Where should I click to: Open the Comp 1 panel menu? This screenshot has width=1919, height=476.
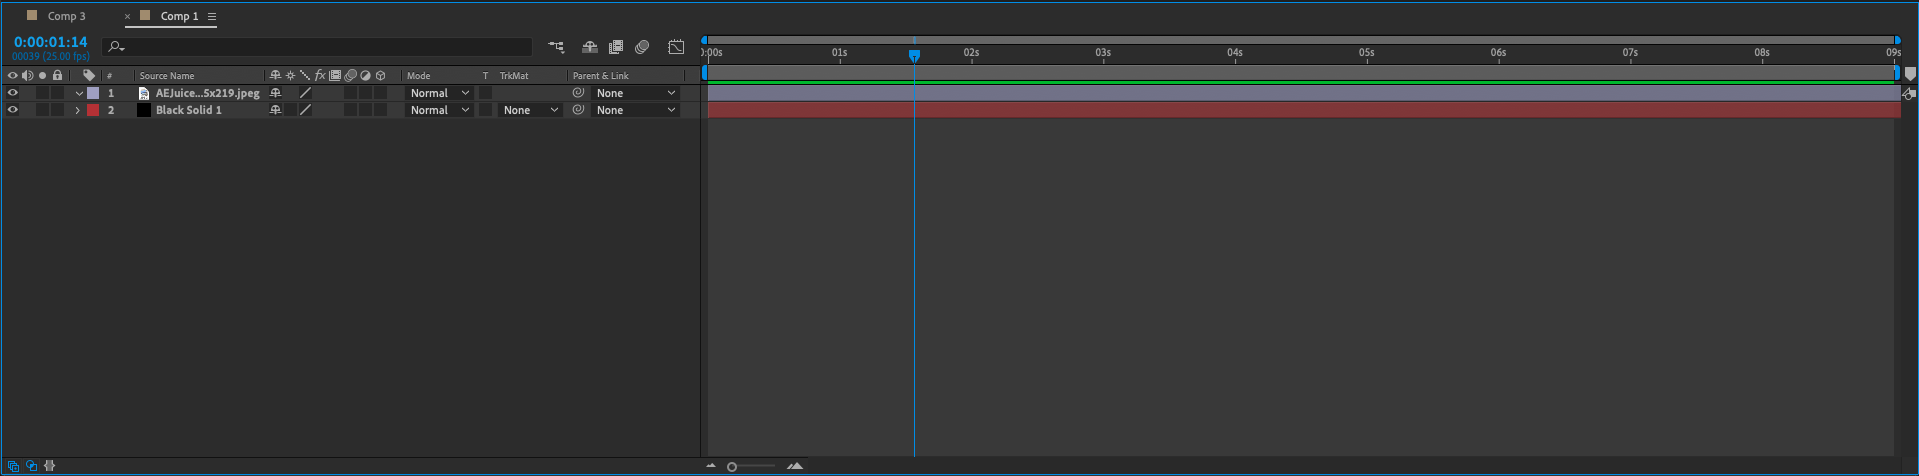point(212,17)
